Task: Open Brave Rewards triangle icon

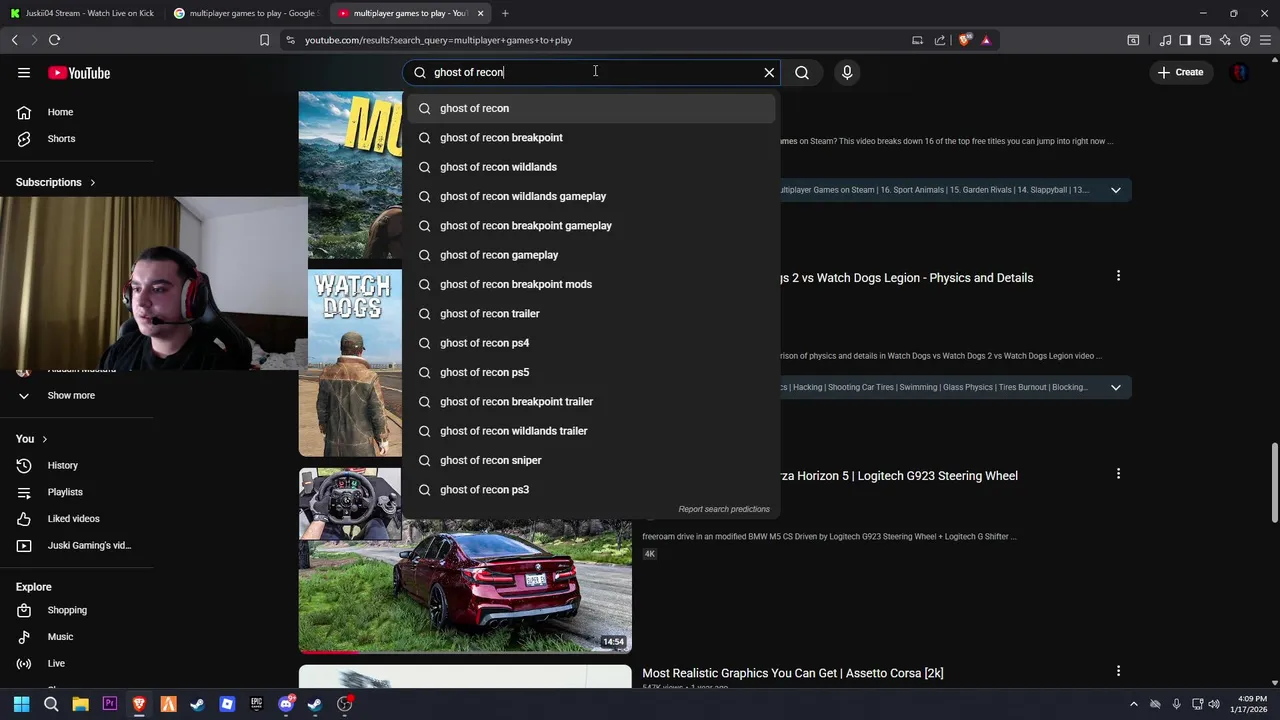Action: coord(986,40)
